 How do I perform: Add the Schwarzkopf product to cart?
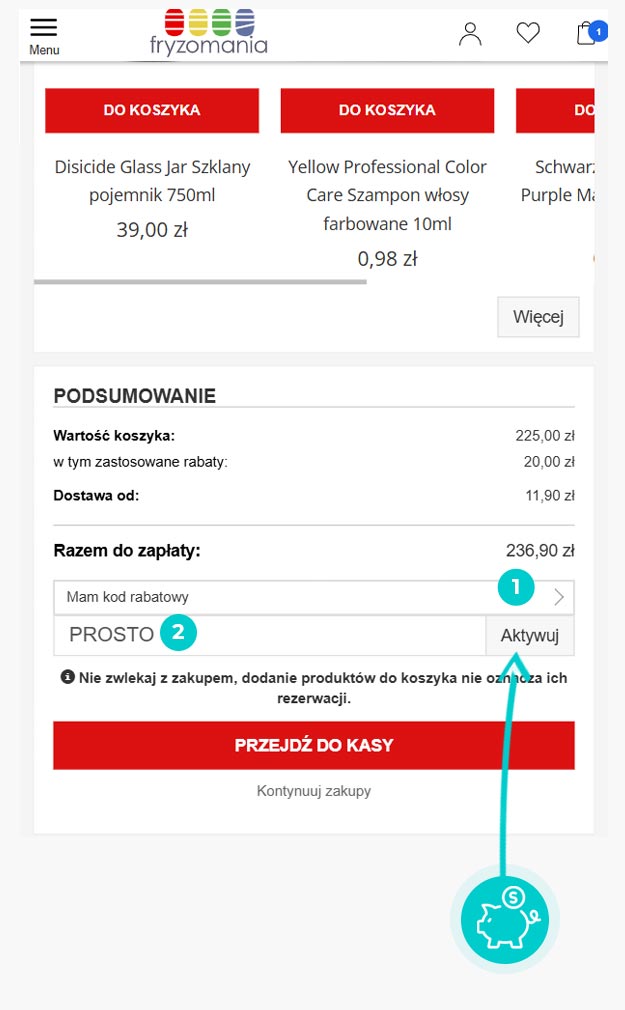click(555, 110)
